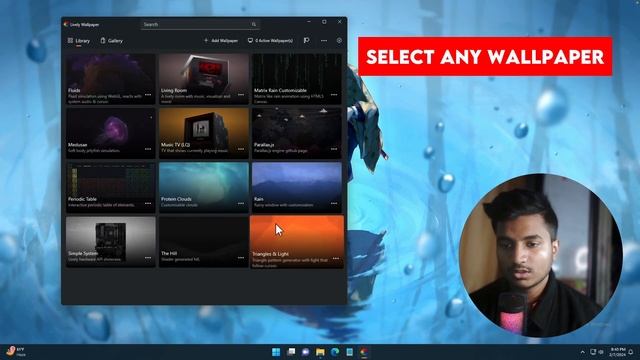Open the Windows Start menu
640x360 pixels.
point(276,352)
